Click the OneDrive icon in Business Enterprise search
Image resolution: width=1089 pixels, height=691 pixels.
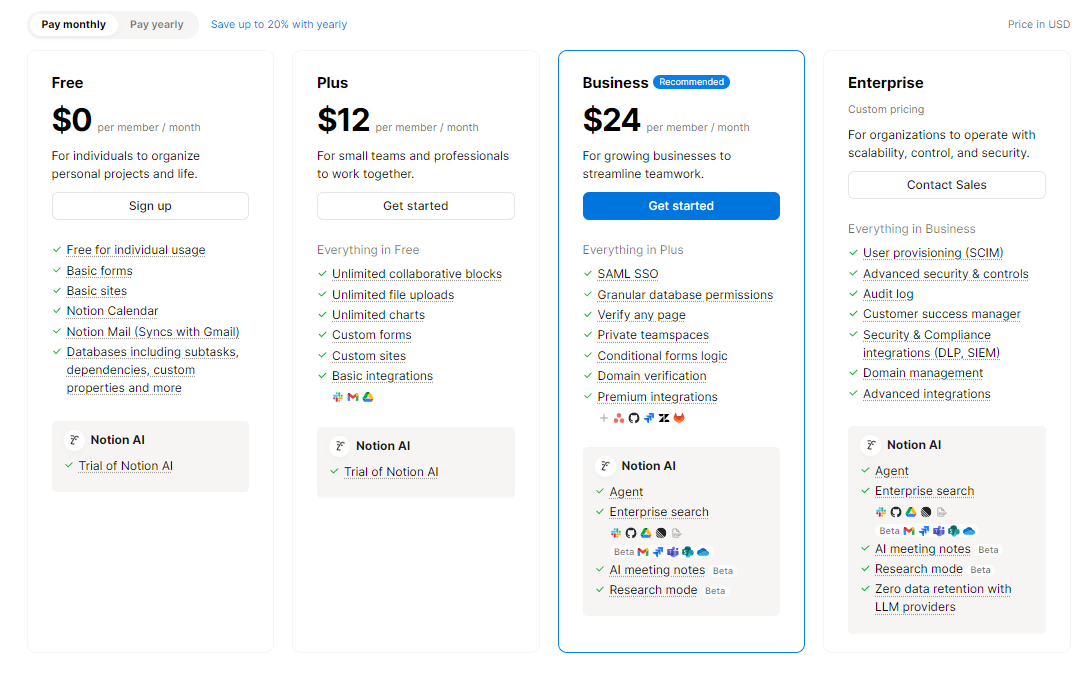[x=703, y=552]
